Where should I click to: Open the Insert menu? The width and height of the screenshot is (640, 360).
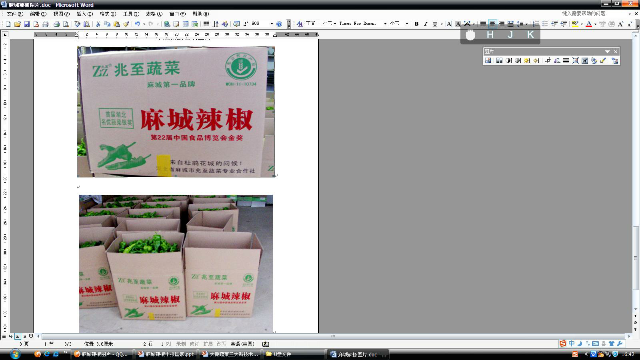pyautogui.click(x=84, y=13)
